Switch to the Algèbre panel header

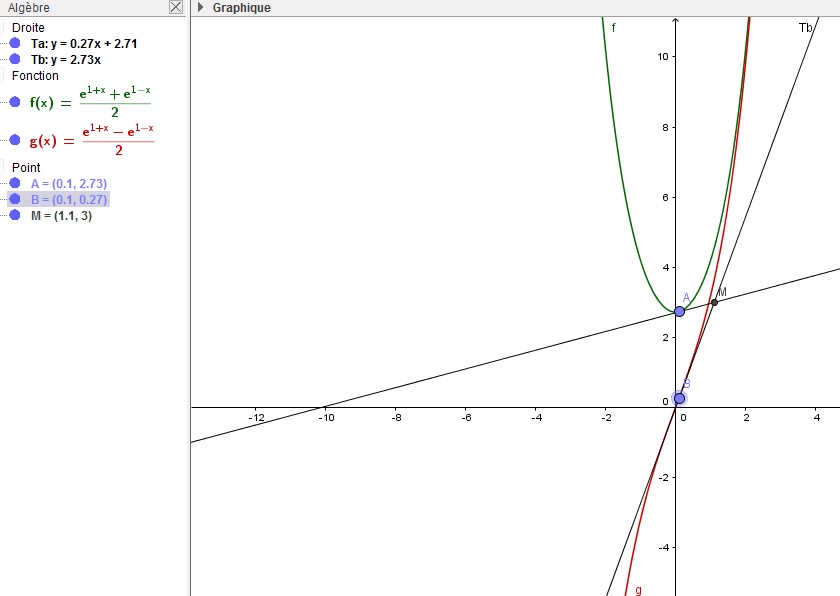(x=30, y=7)
